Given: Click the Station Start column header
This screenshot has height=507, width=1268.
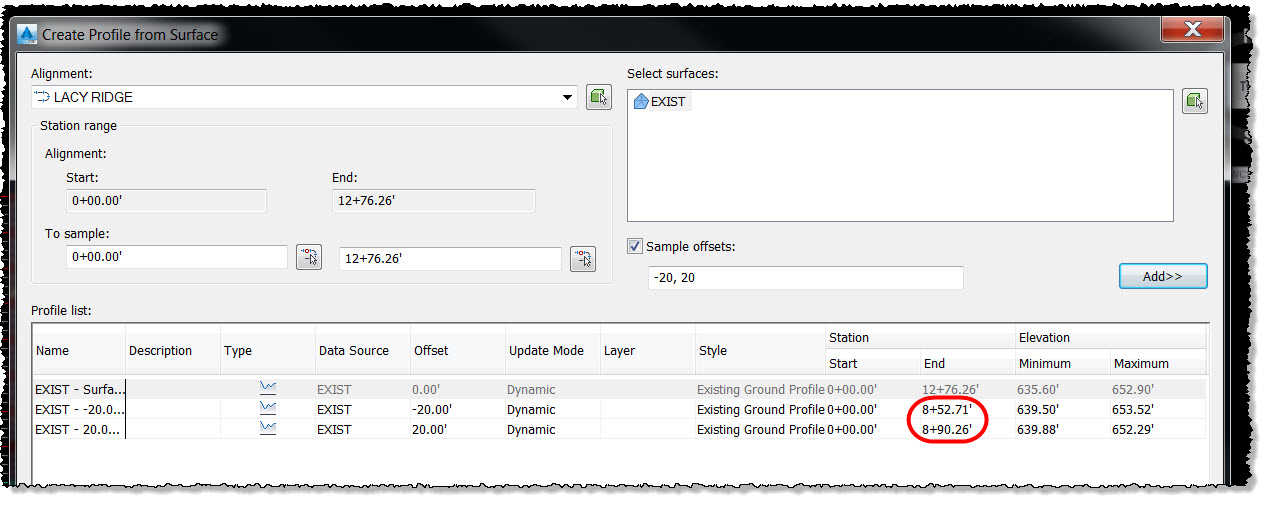Looking at the screenshot, I should coord(873,364).
